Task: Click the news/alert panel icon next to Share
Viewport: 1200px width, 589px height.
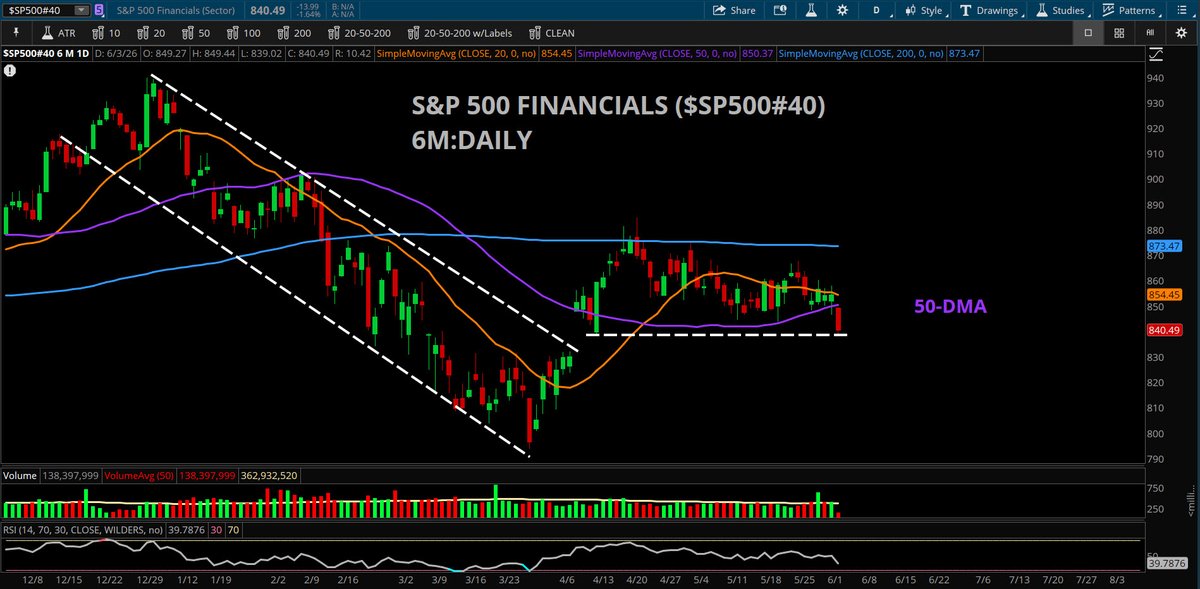Action: coord(779,10)
